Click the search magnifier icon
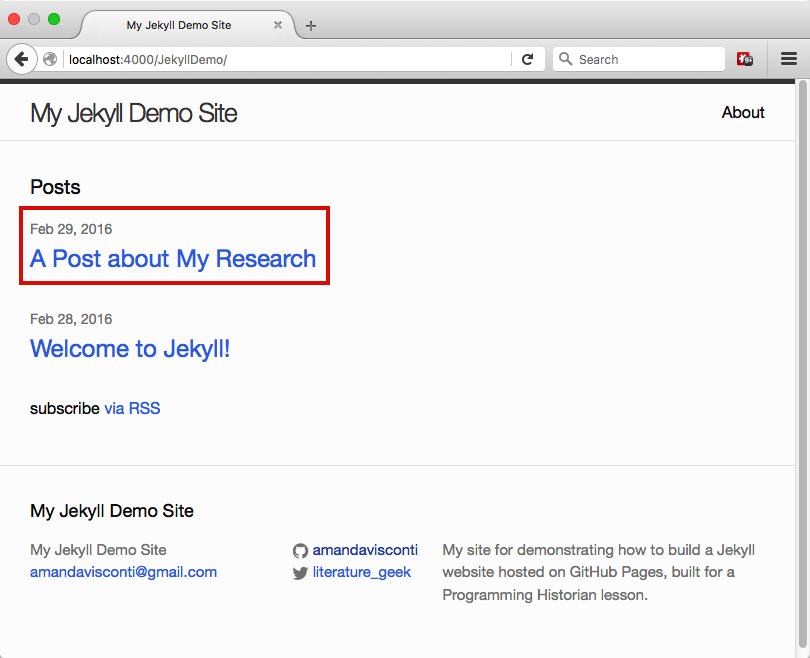 [565, 58]
